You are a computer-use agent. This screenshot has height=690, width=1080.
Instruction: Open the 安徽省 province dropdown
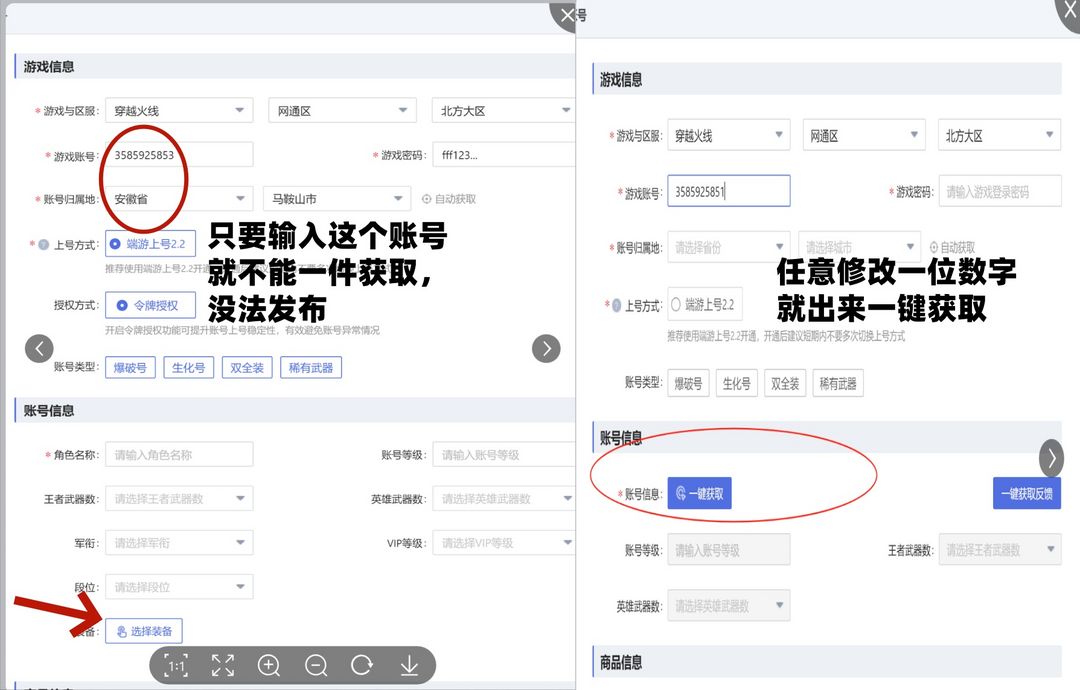[x=178, y=199]
